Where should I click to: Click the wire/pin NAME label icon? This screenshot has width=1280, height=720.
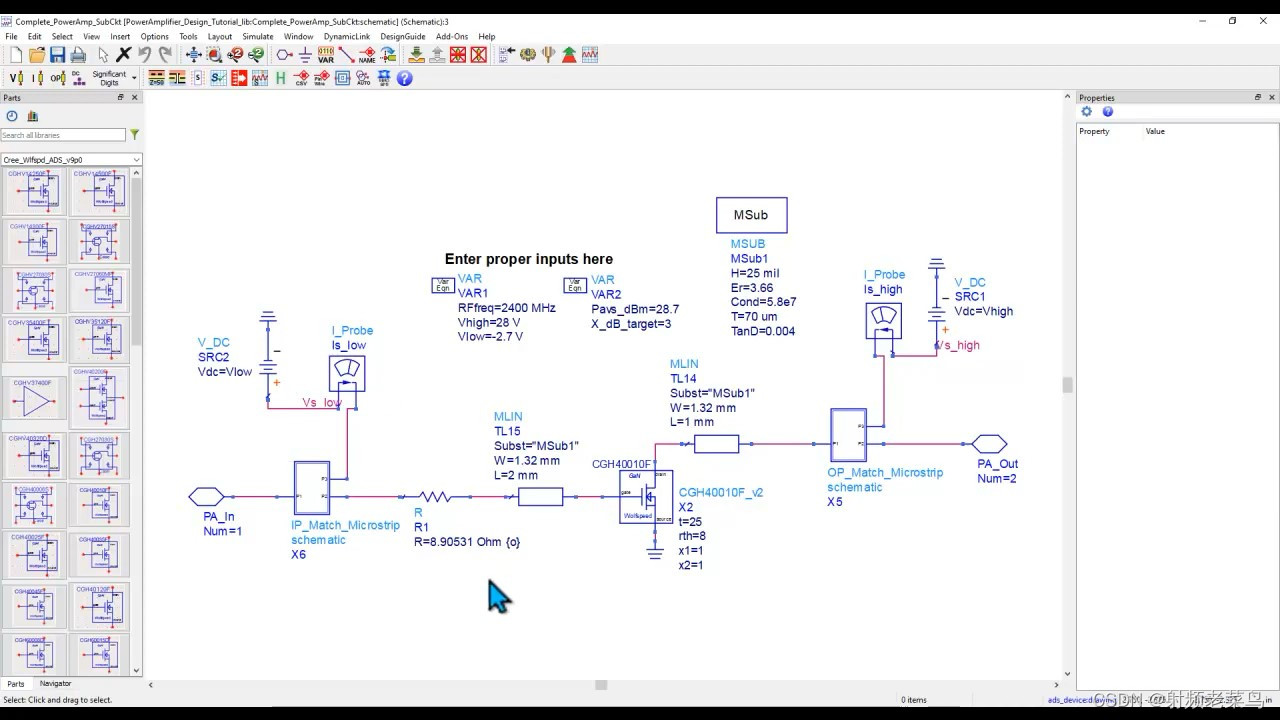pyautogui.click(x=367, y=55)
